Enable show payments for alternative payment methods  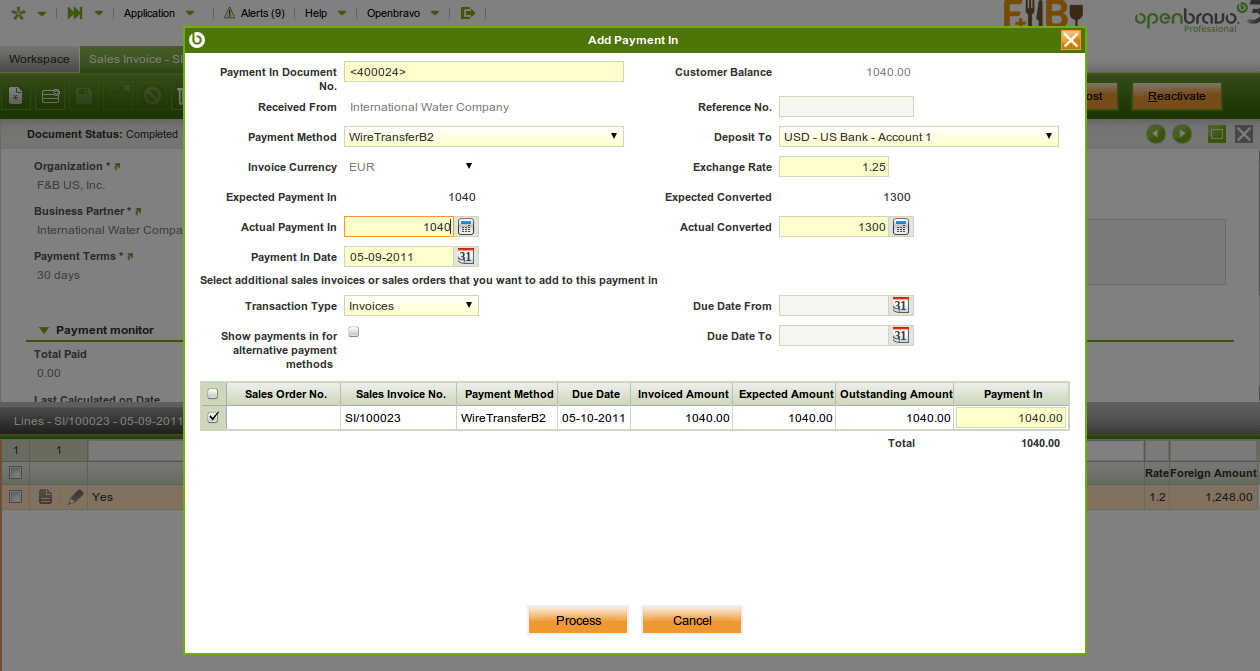click(353, 332)
